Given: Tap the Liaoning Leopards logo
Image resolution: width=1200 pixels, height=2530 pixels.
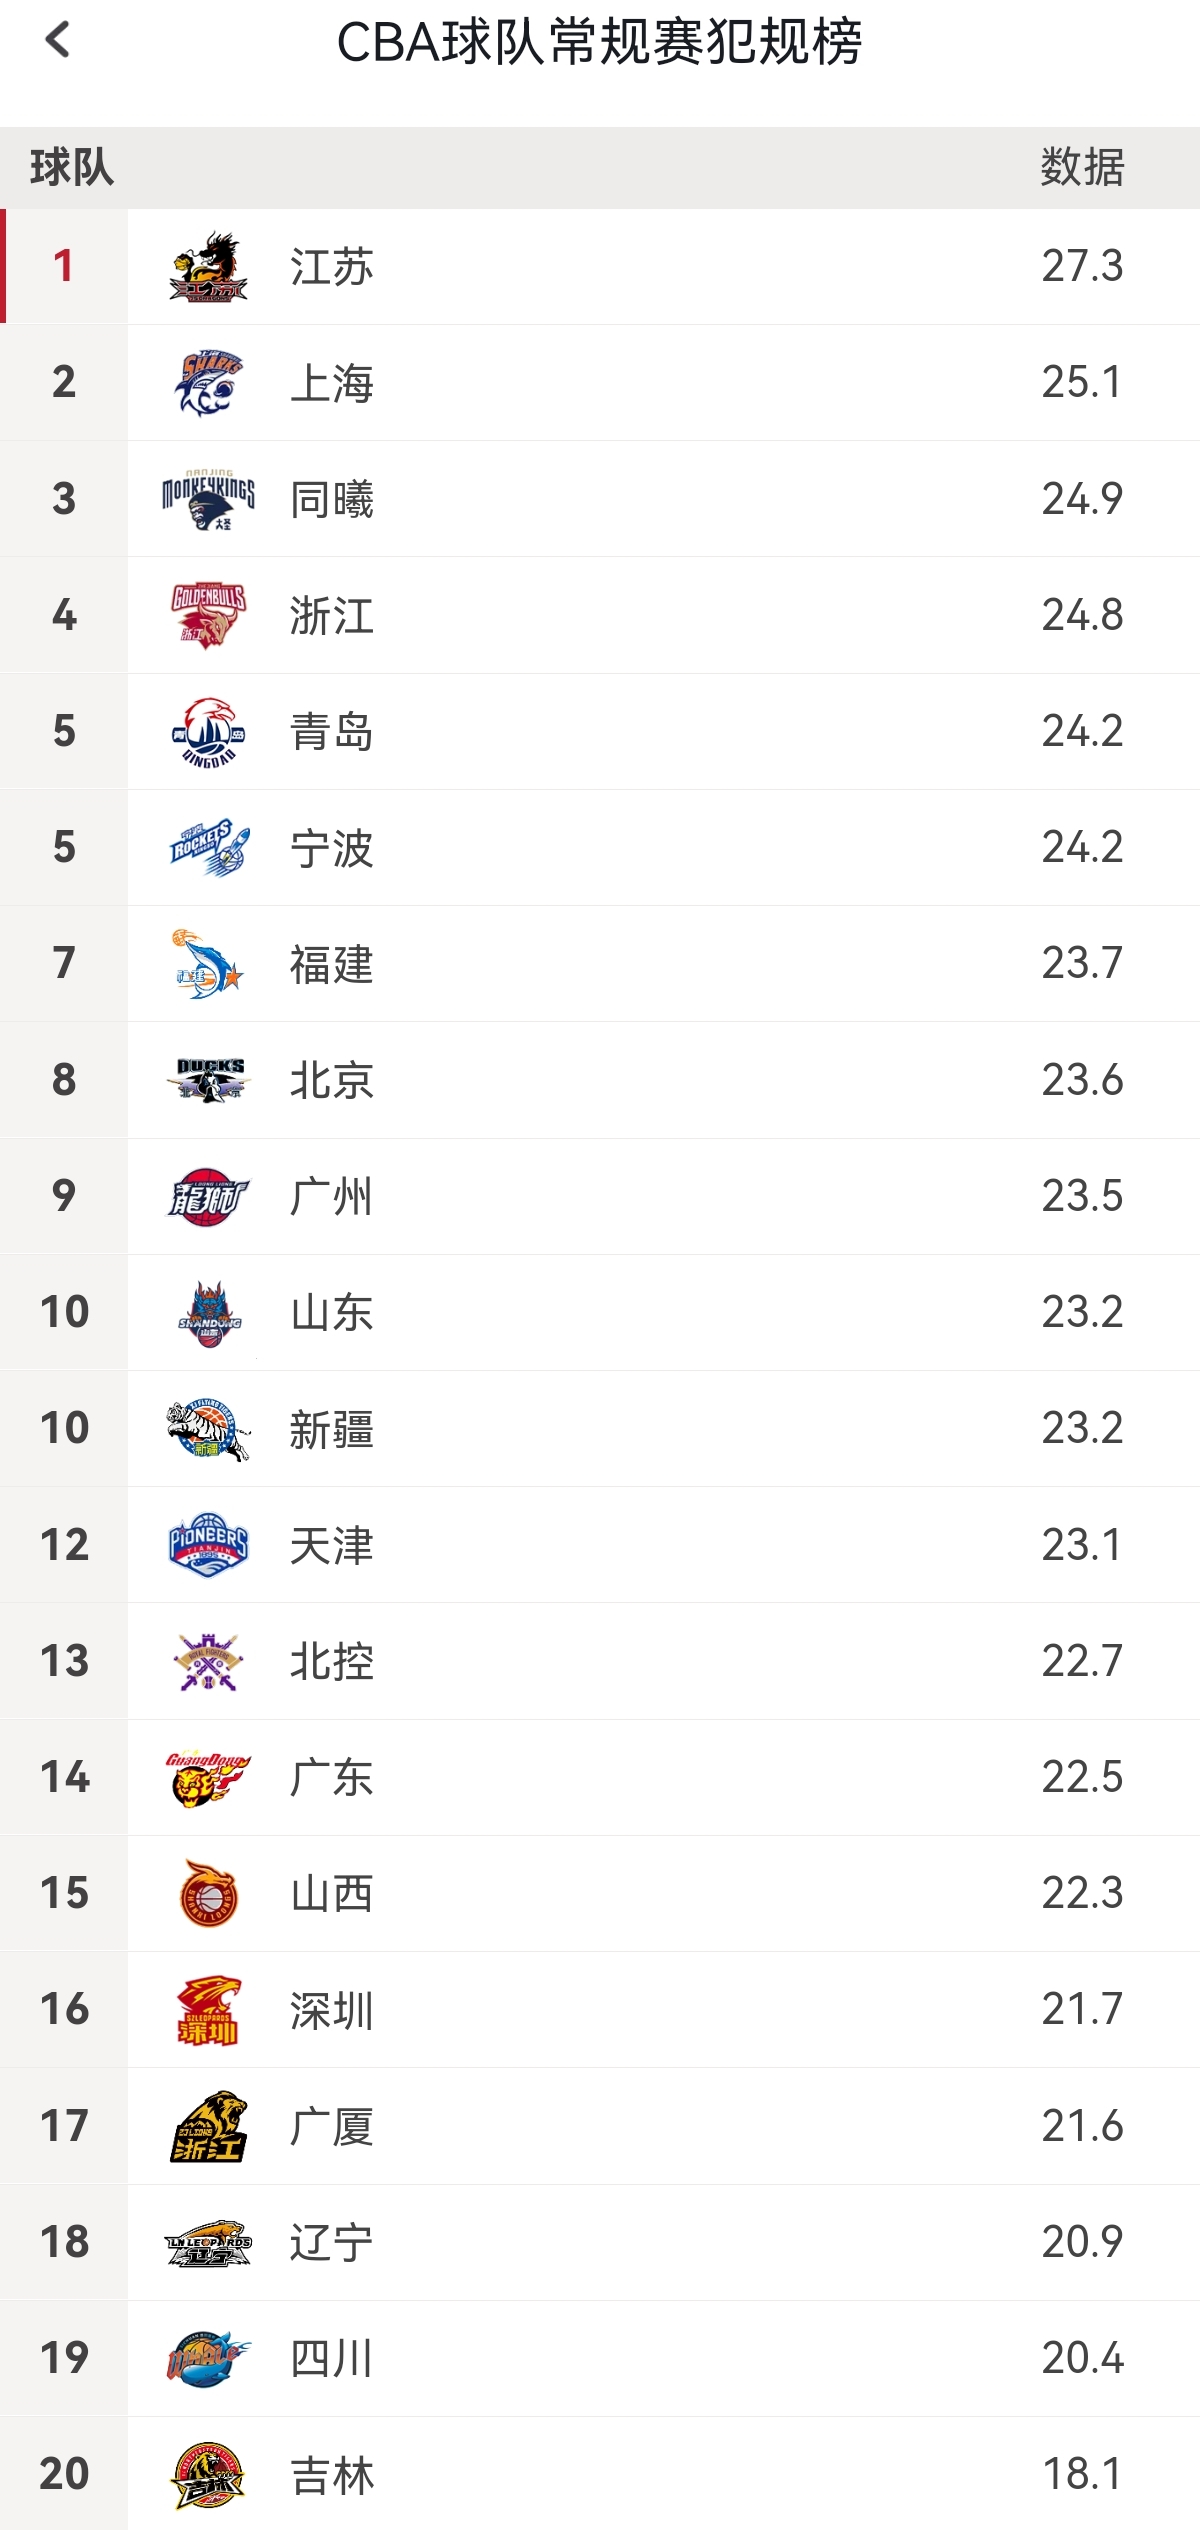Looking at the screenshot, I should 208,2242.
